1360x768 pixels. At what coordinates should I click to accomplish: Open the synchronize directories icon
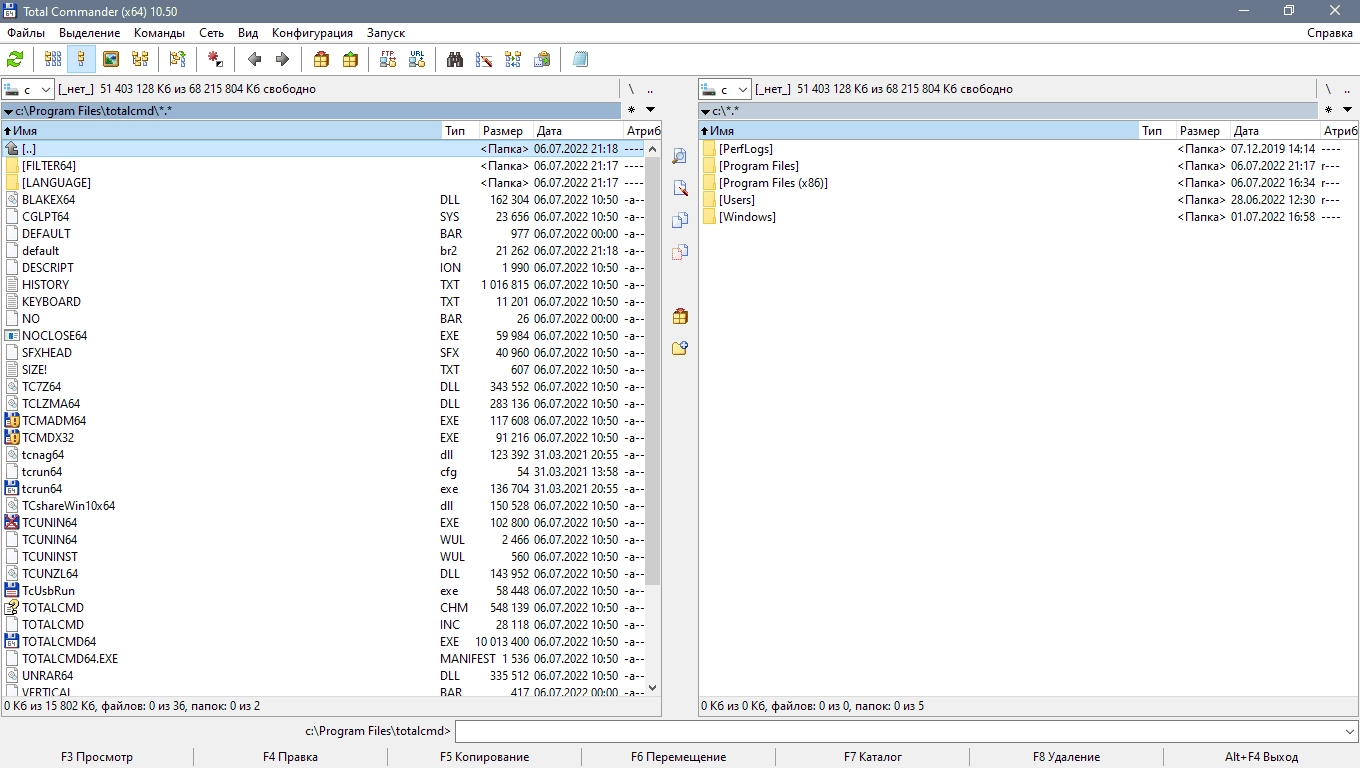pos(513,59)
